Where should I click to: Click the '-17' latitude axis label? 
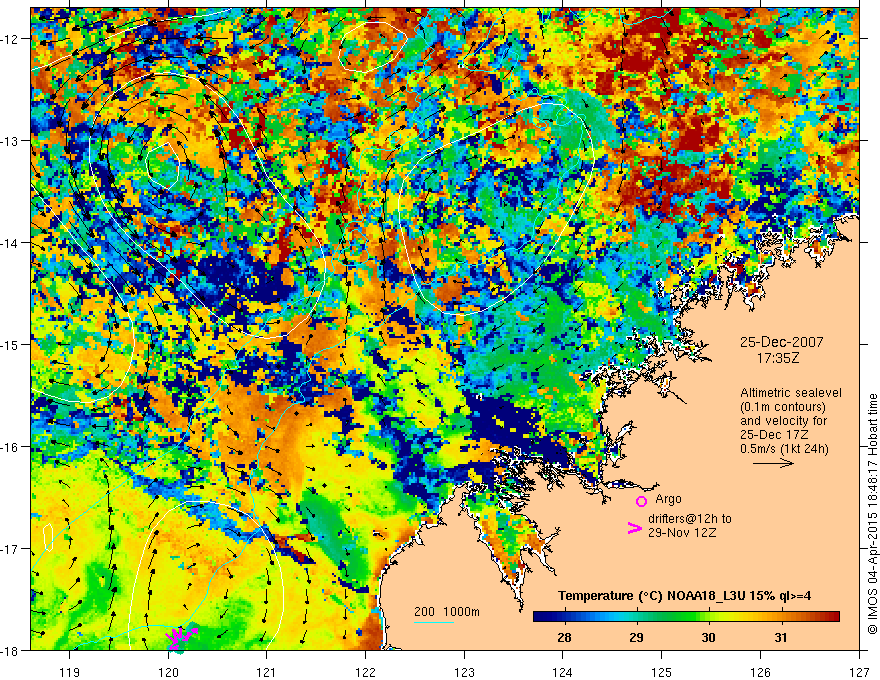[10, 549]
